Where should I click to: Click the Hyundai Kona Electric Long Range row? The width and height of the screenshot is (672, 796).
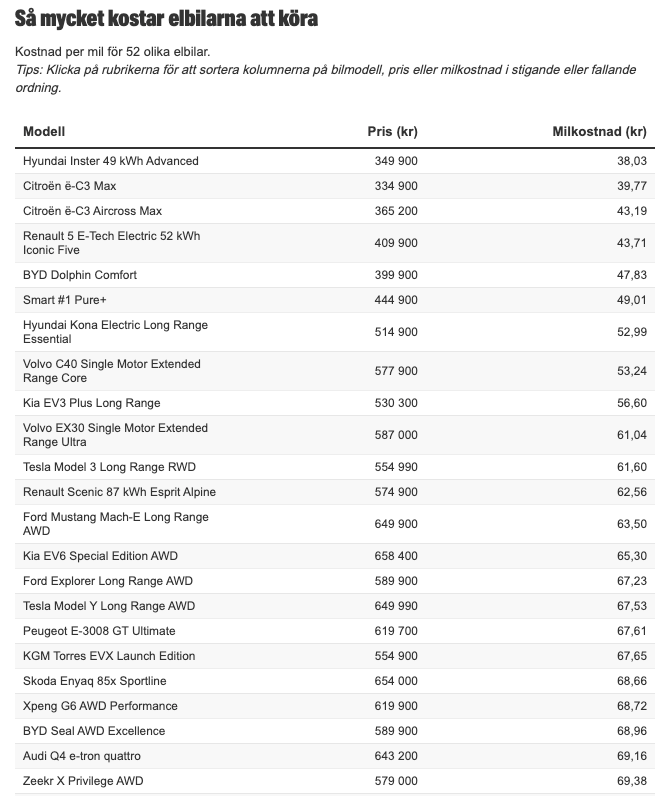click(x=115, y=332)
